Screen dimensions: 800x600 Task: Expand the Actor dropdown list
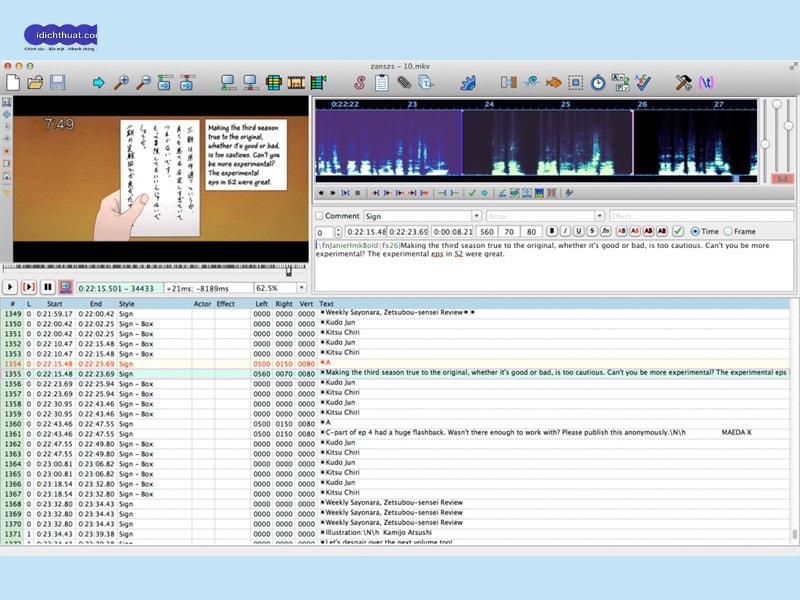[599, 216]
